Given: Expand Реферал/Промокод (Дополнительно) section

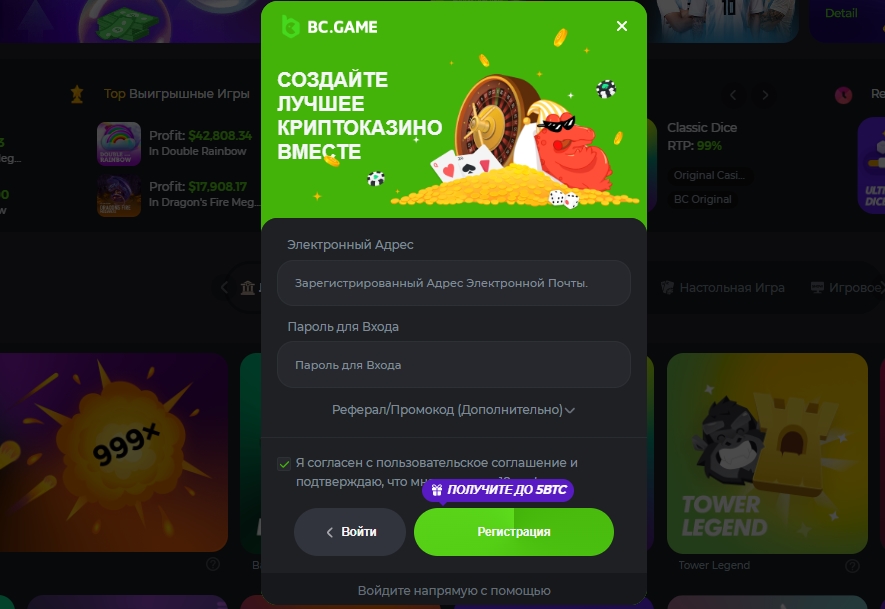Looking at the screenshot, I should 453,410.
